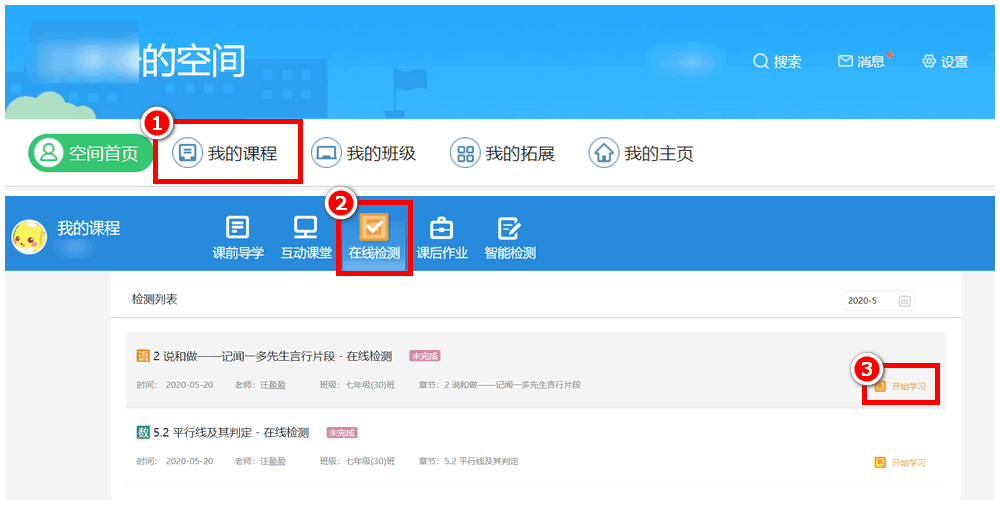Click the yellow chick user avatar
1000x505 pixels.
click(29, 238)
